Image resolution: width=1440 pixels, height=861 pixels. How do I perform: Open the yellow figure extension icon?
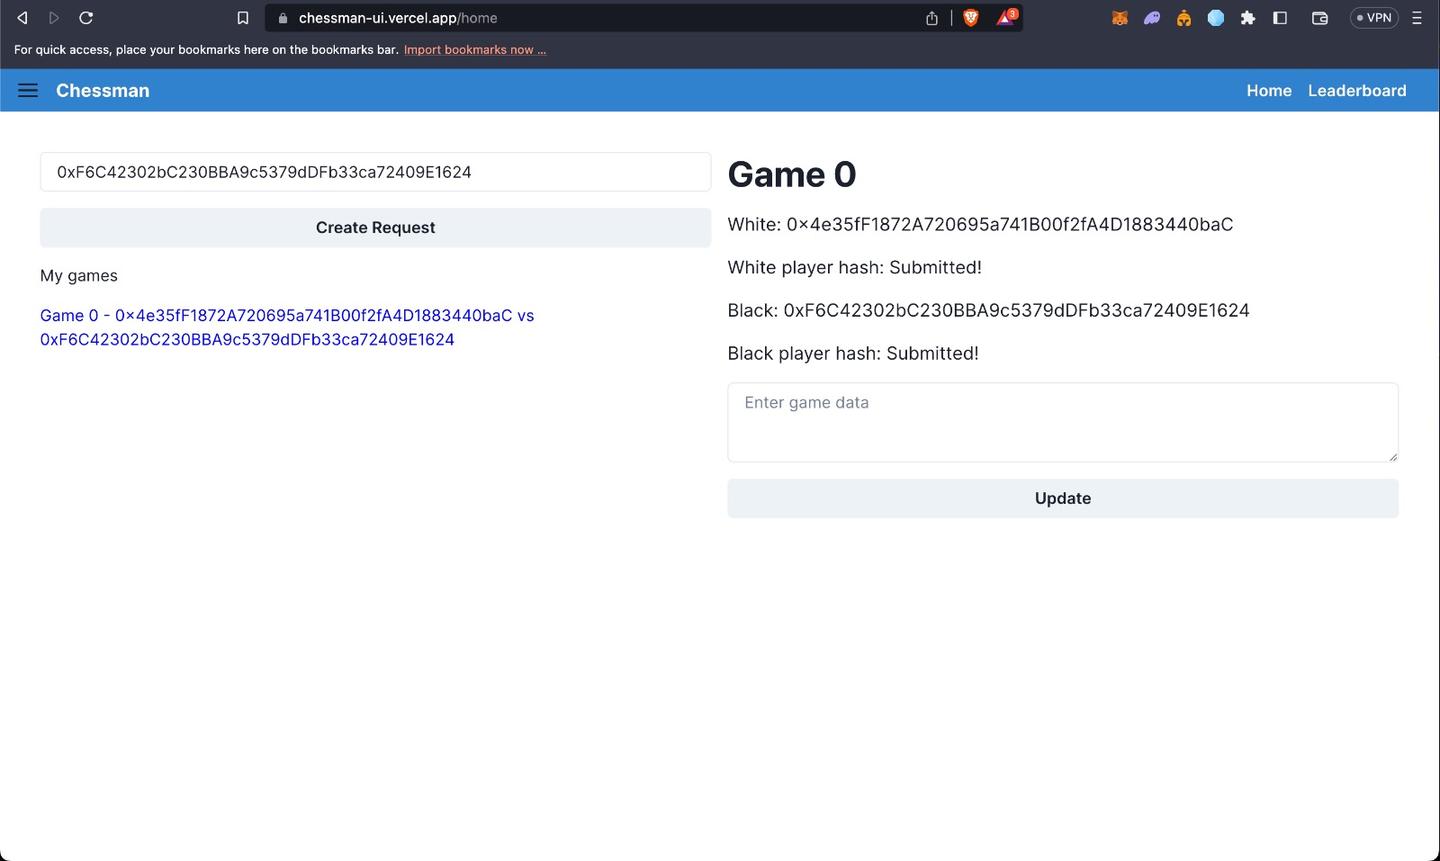coord(1184,18)
